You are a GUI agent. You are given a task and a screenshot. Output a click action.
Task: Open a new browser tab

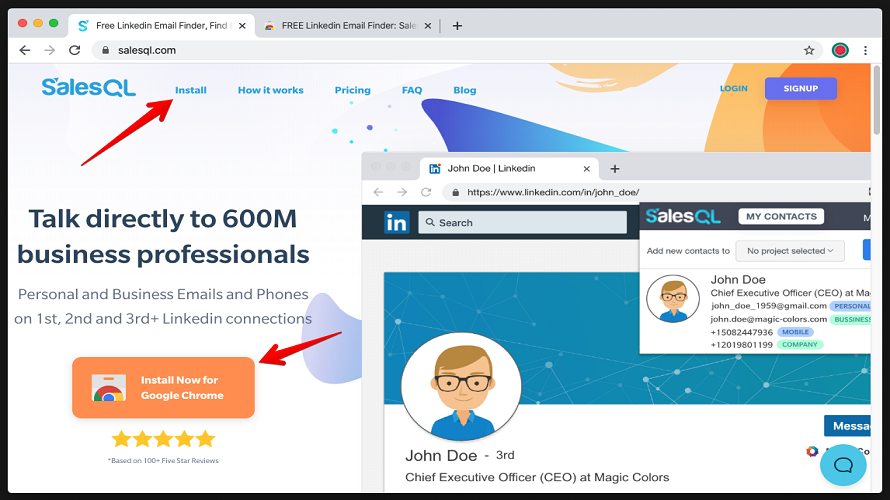pyautogui.click(x=457, y=26)
